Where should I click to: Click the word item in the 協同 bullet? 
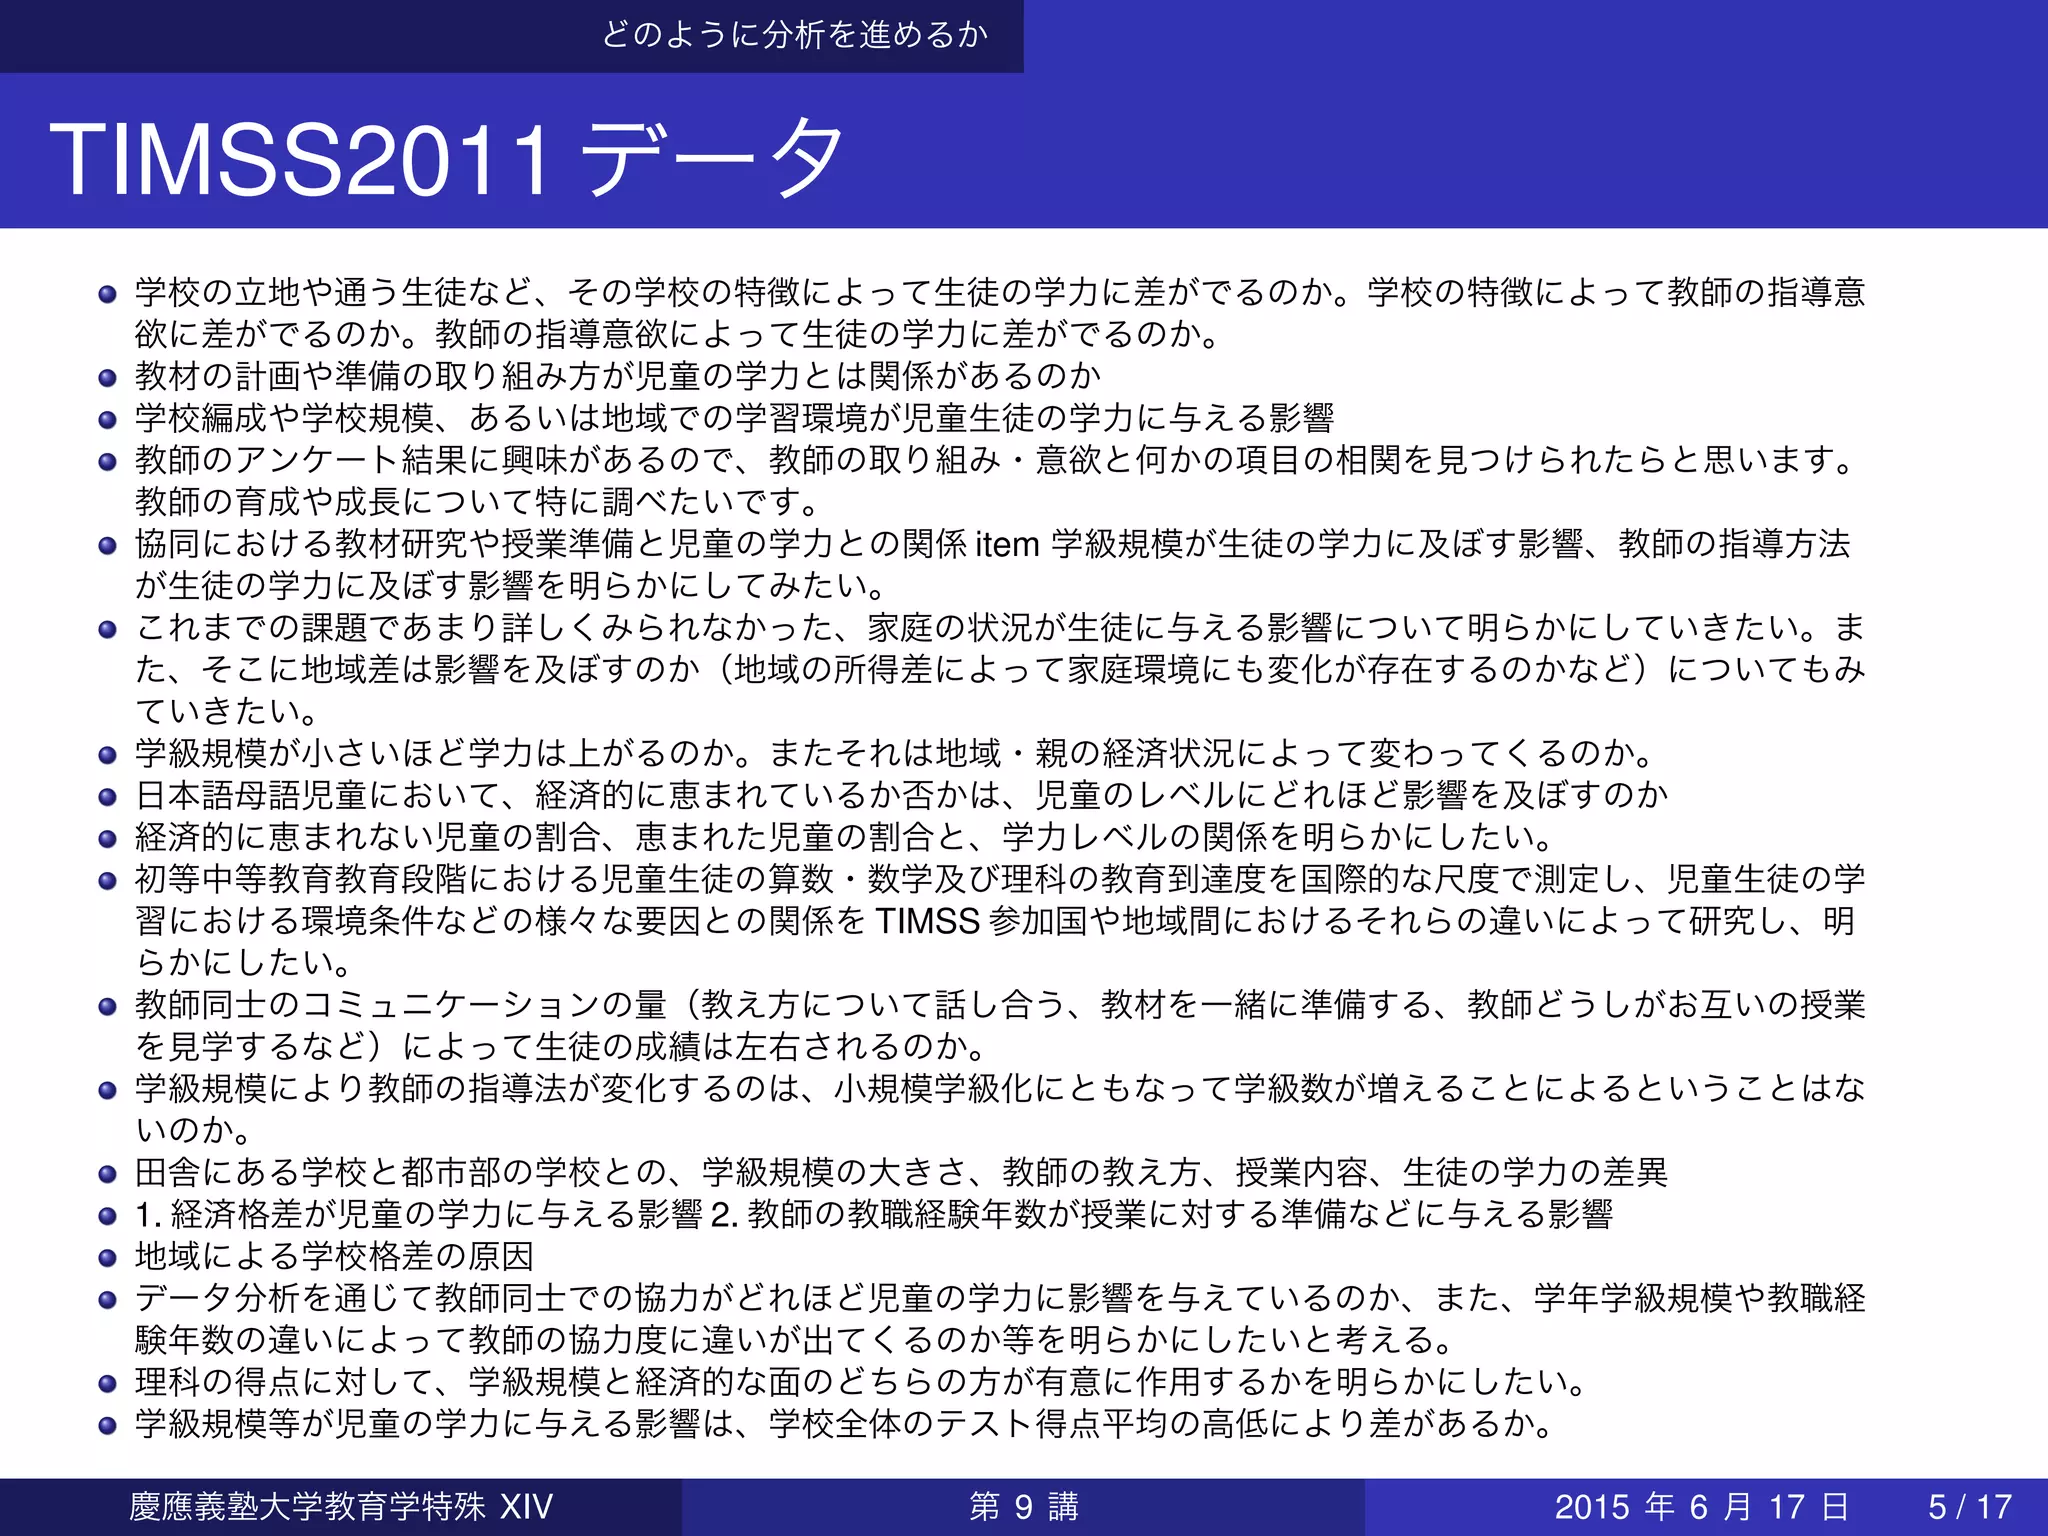pos(1008,544)
